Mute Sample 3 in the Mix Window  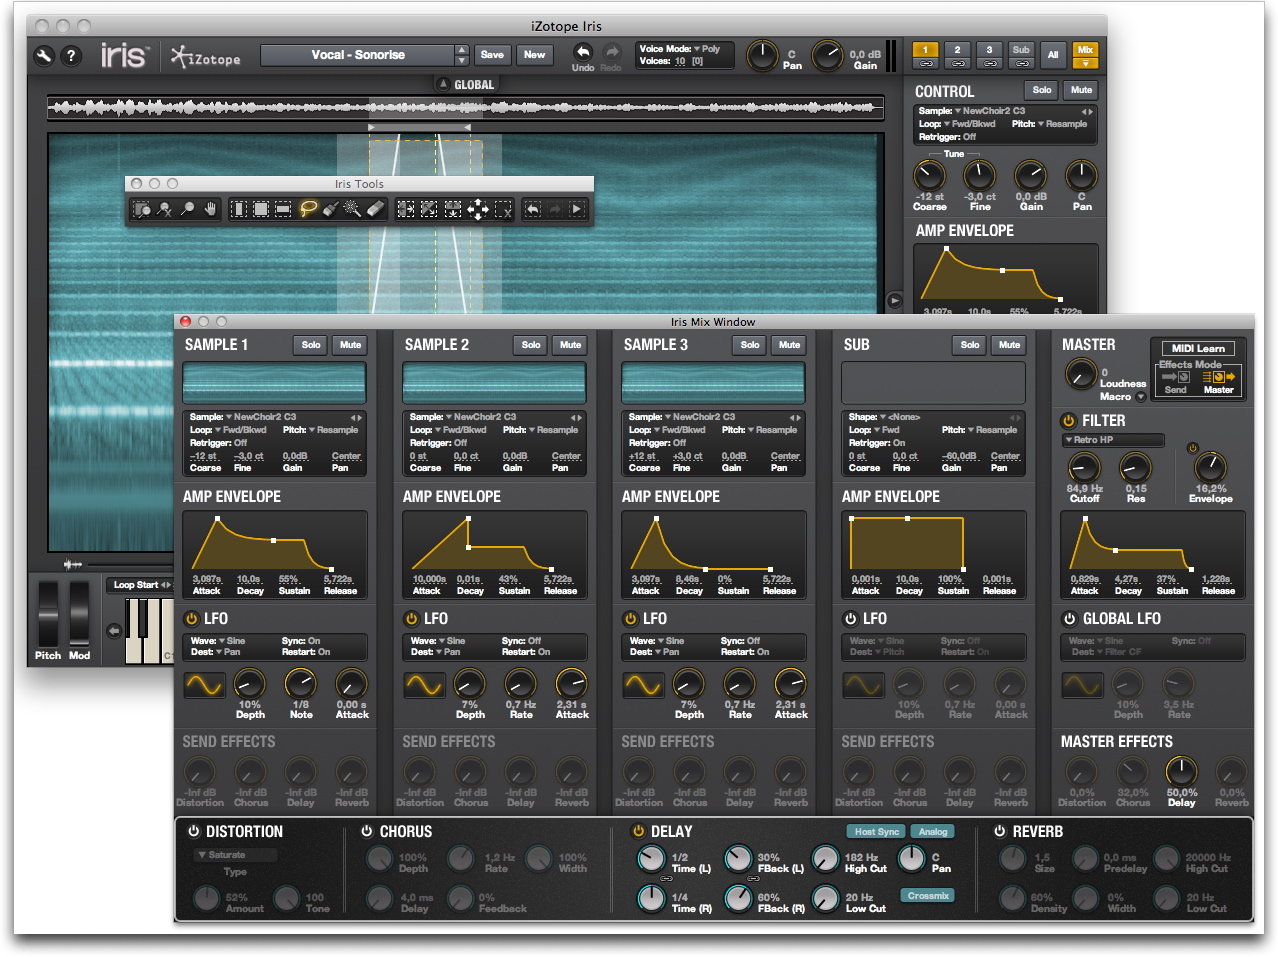(790, 345)
